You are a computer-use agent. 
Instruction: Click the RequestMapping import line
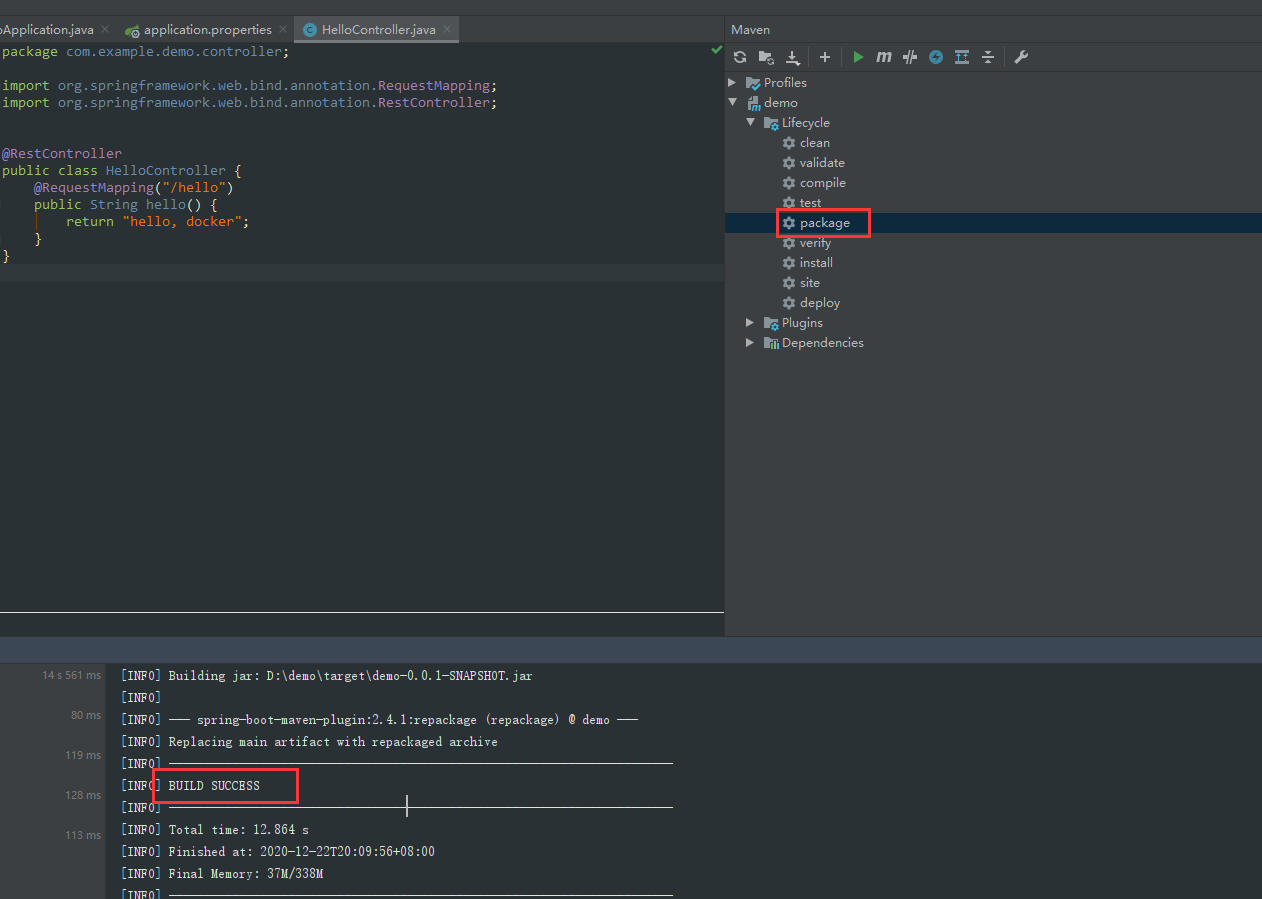coord(250,85)
